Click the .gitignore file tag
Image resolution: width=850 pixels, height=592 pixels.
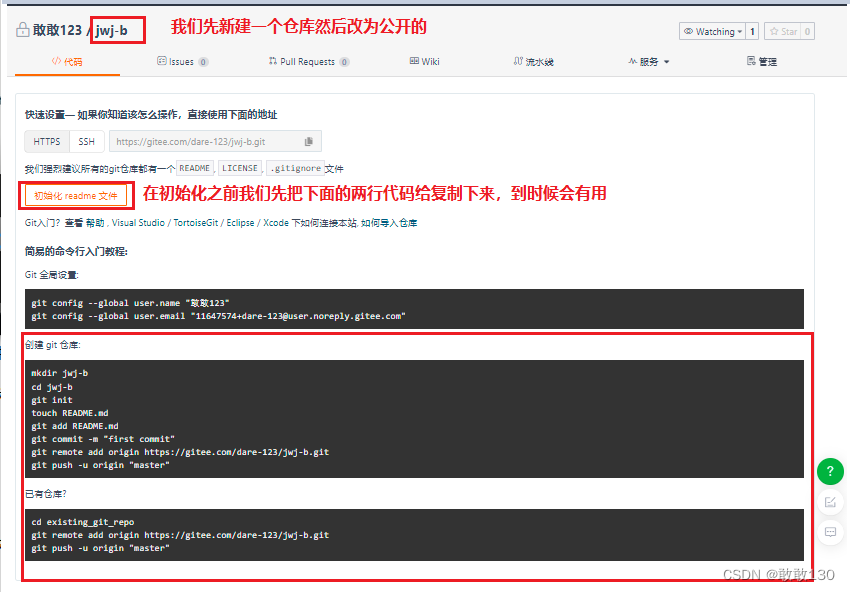point(295,168)
